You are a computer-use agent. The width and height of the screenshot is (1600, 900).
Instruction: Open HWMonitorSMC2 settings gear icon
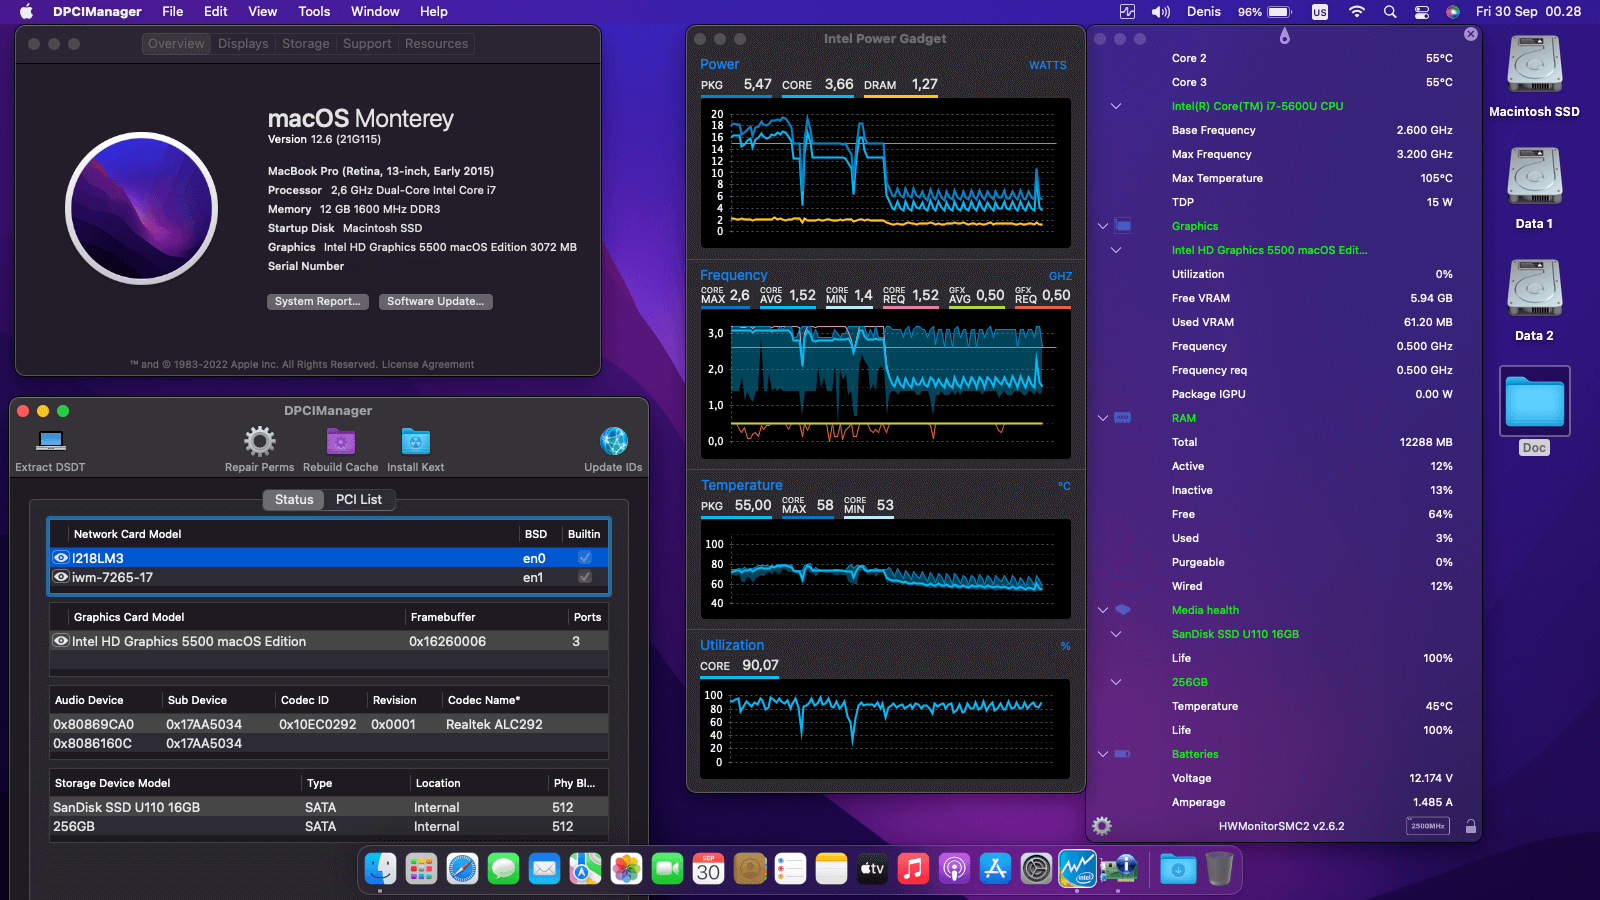coord(1102,826)
